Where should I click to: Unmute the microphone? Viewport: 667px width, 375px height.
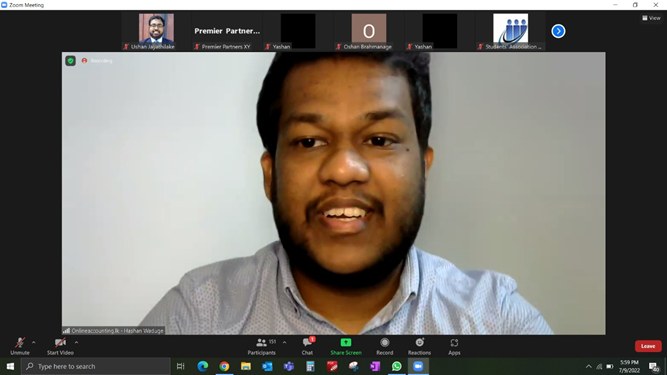(x=20, y=346)
